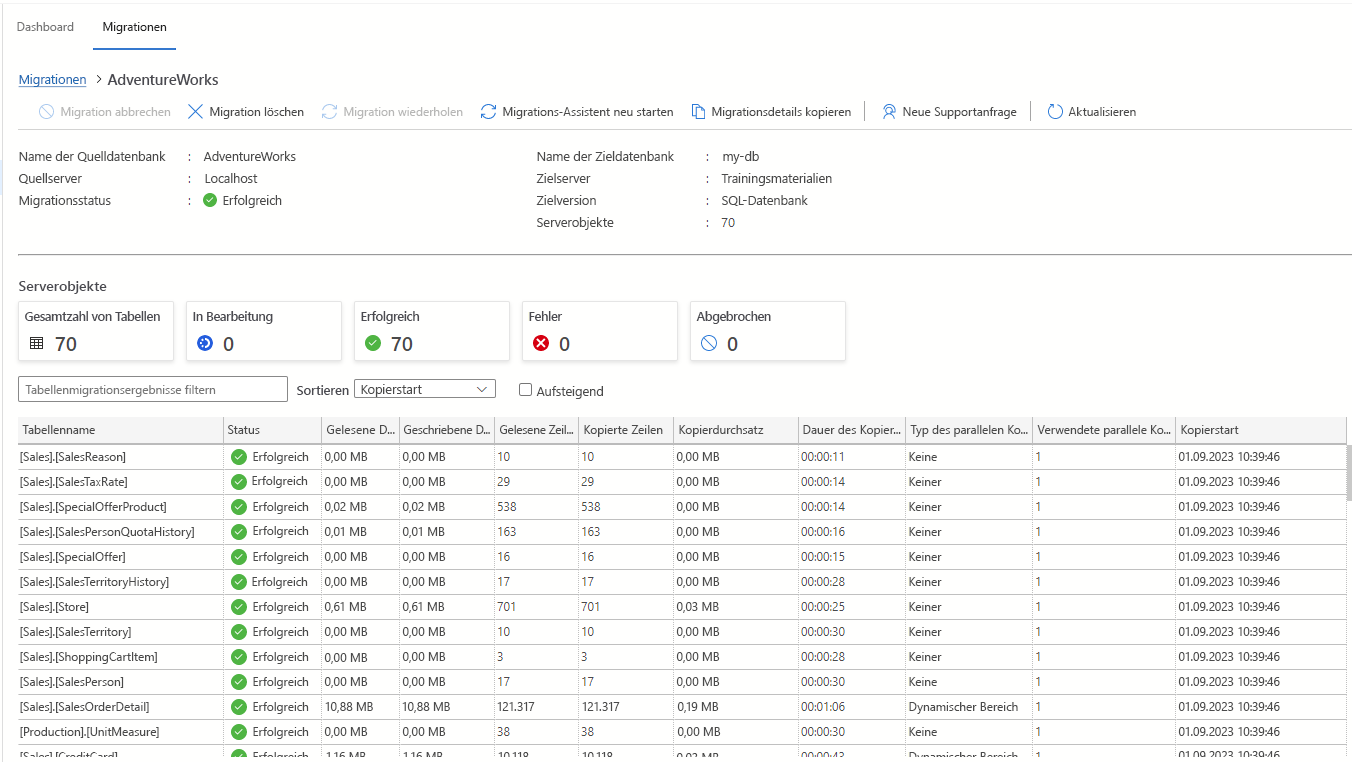The width and height of the screenshot is (1352, 762).
Task: Select the Abgebrochen prohibition icon
Action: tap(709, 342)
